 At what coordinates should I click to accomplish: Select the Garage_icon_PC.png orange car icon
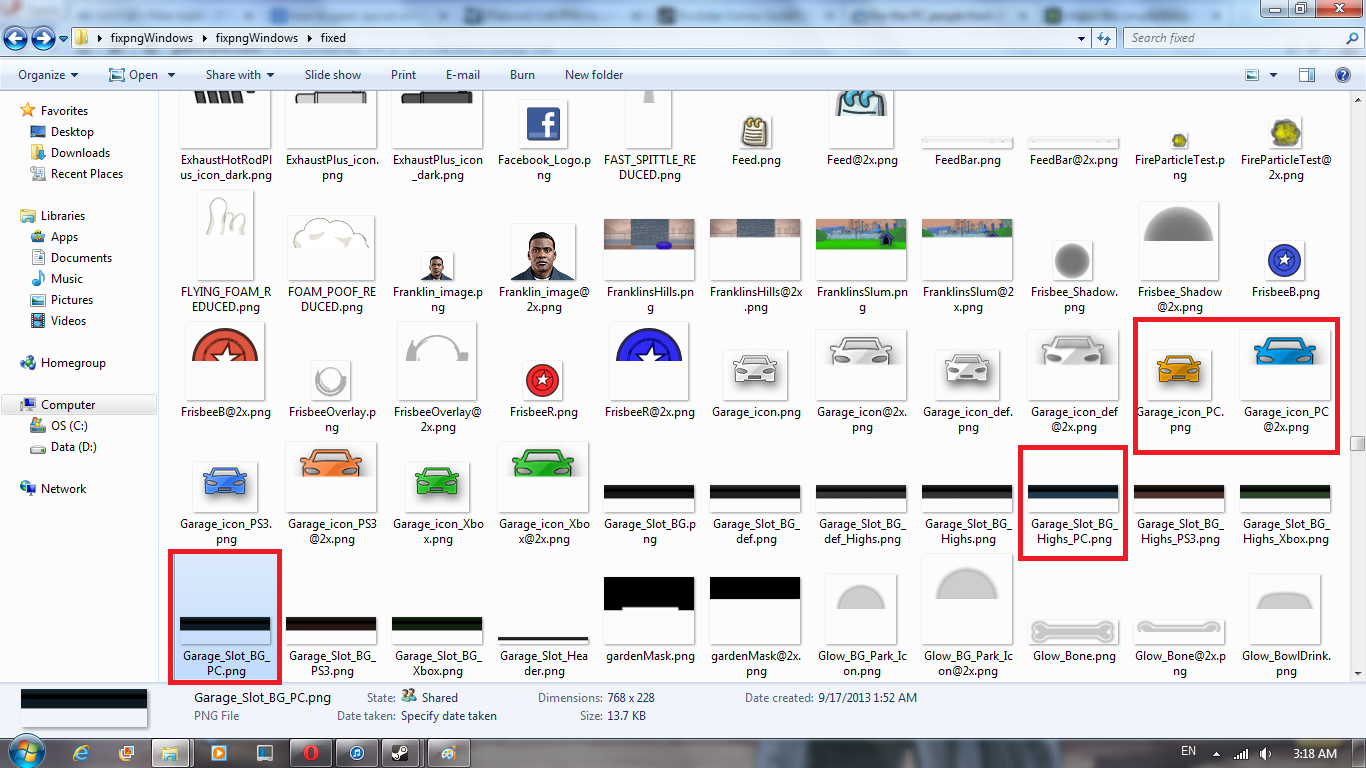point(1179,372)
